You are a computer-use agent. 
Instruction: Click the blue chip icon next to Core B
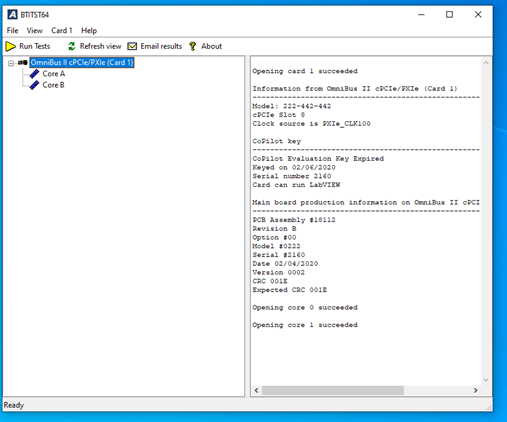[x=34, y=85]
